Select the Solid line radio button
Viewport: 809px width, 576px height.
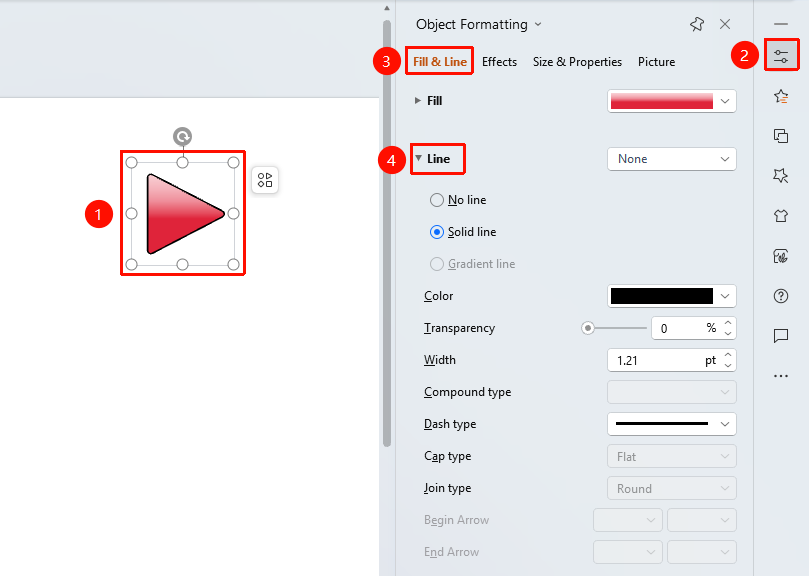[437, 232]
